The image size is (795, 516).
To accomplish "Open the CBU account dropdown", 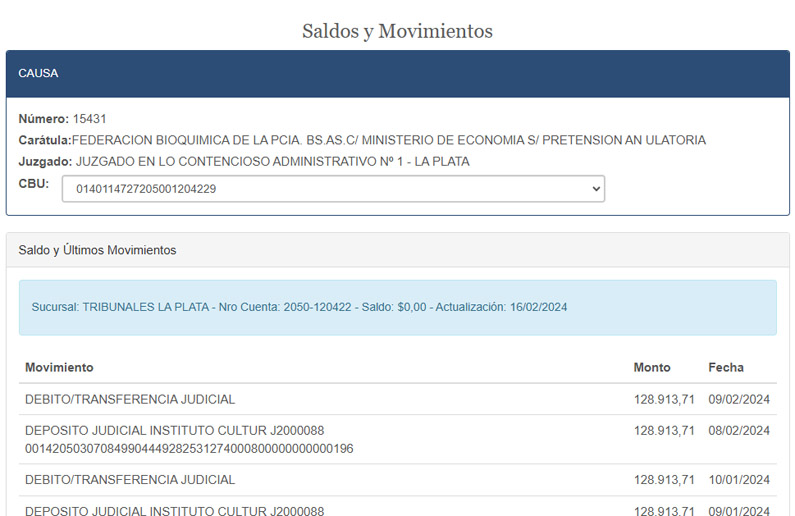I will pos(333,189).
